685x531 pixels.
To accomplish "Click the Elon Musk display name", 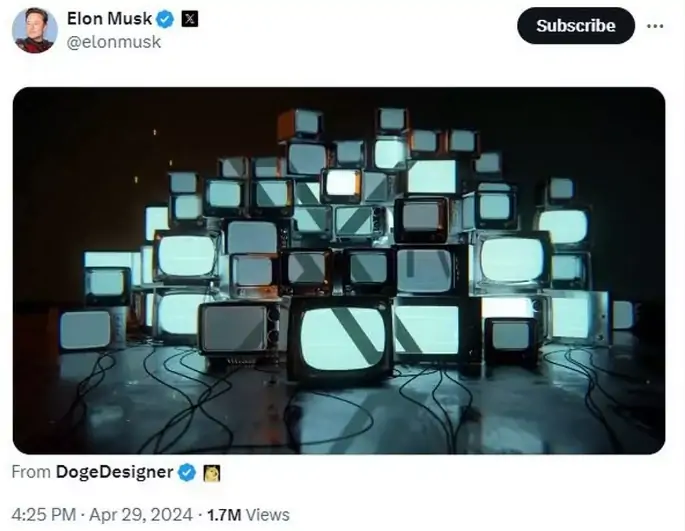I will click(109, 19).
